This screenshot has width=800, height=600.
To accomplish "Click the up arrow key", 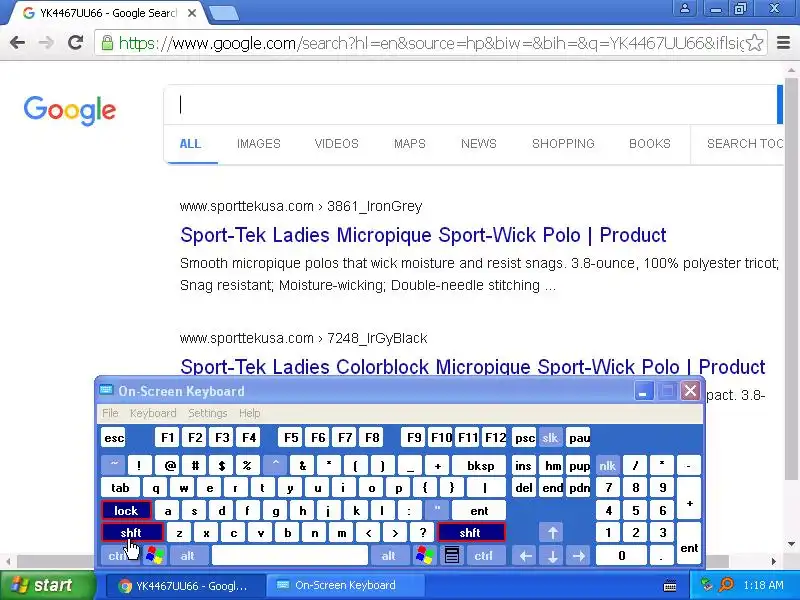I will (552, 533).
